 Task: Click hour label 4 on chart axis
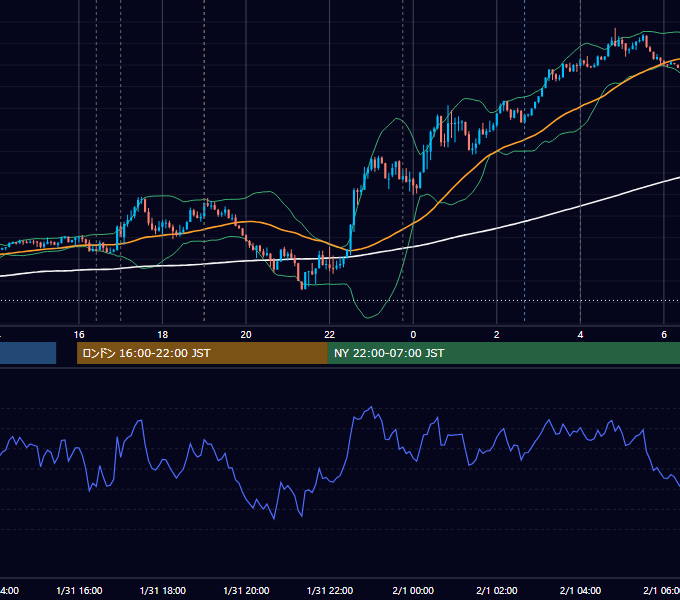click(x=580, y=334)
